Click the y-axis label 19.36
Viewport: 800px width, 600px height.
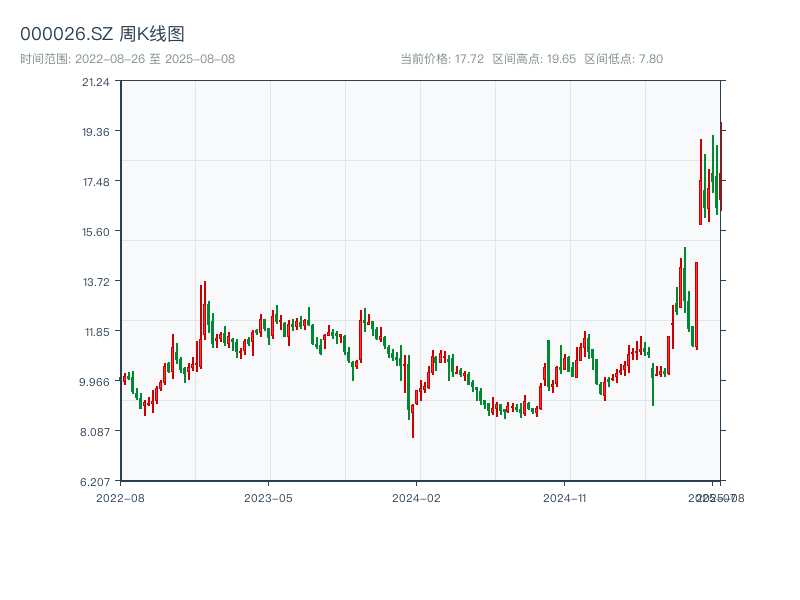click(x=96, y=132)
